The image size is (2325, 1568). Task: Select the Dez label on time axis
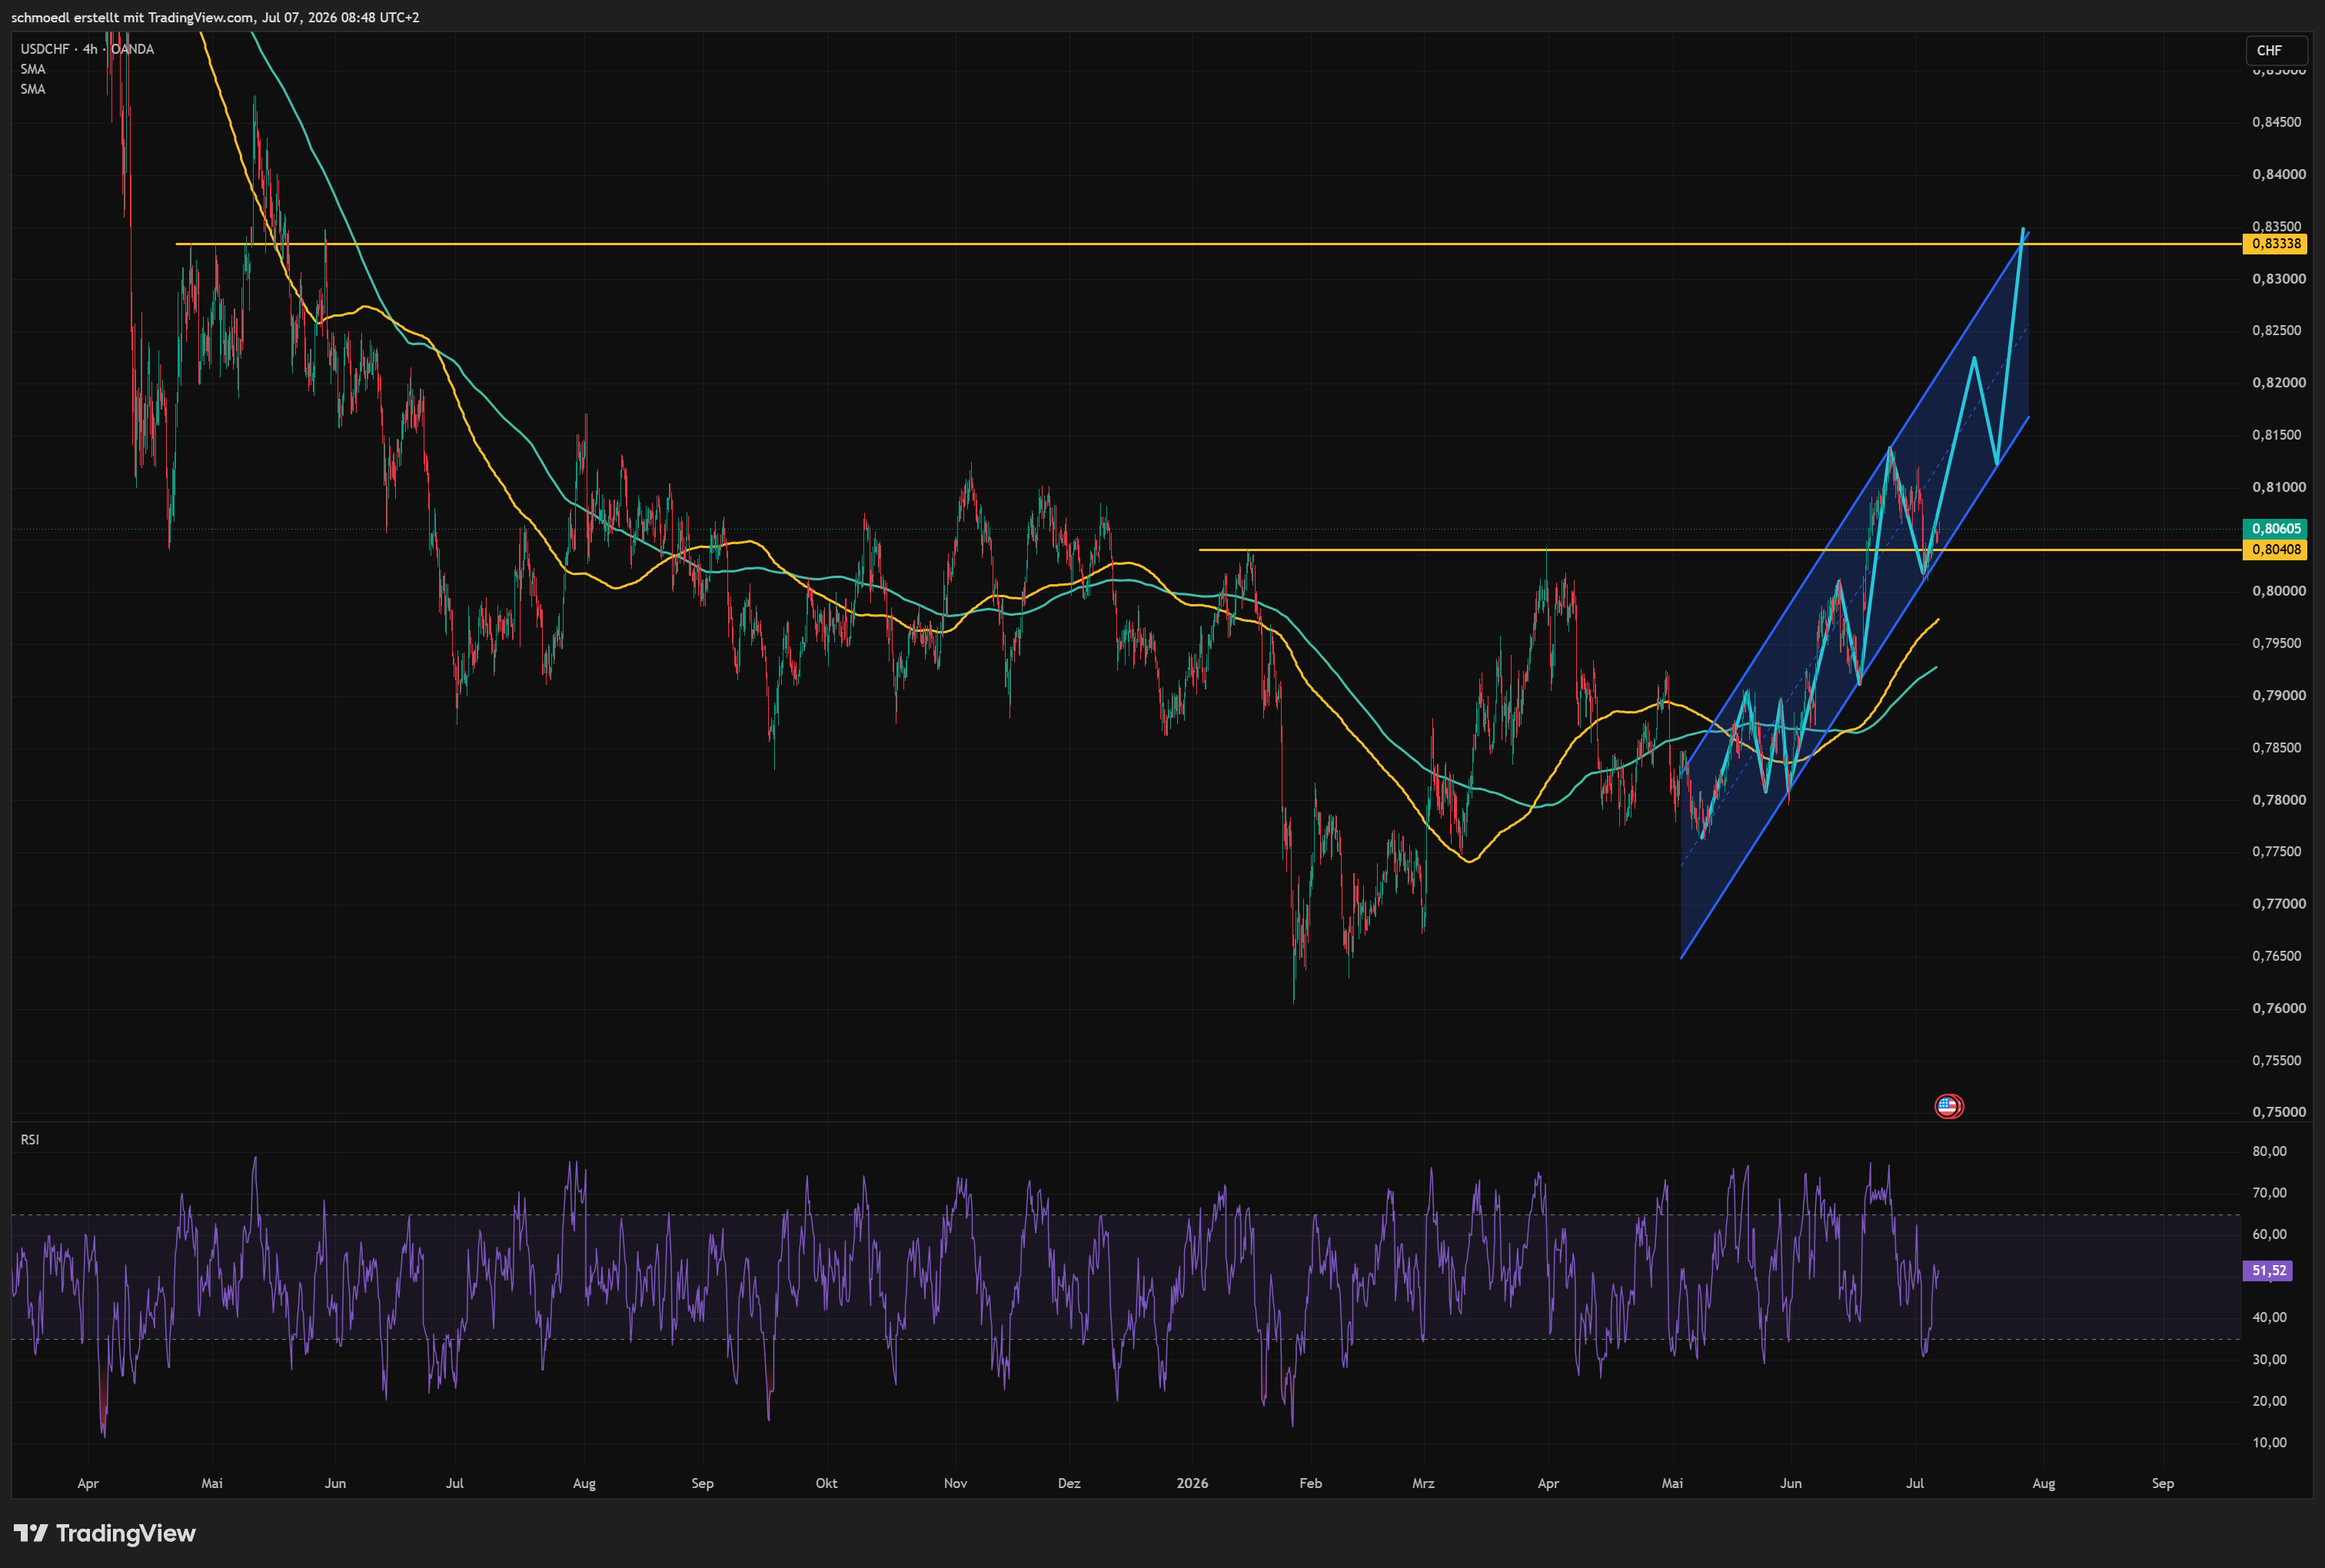pyautogui.click(x=1069, y=1483)
